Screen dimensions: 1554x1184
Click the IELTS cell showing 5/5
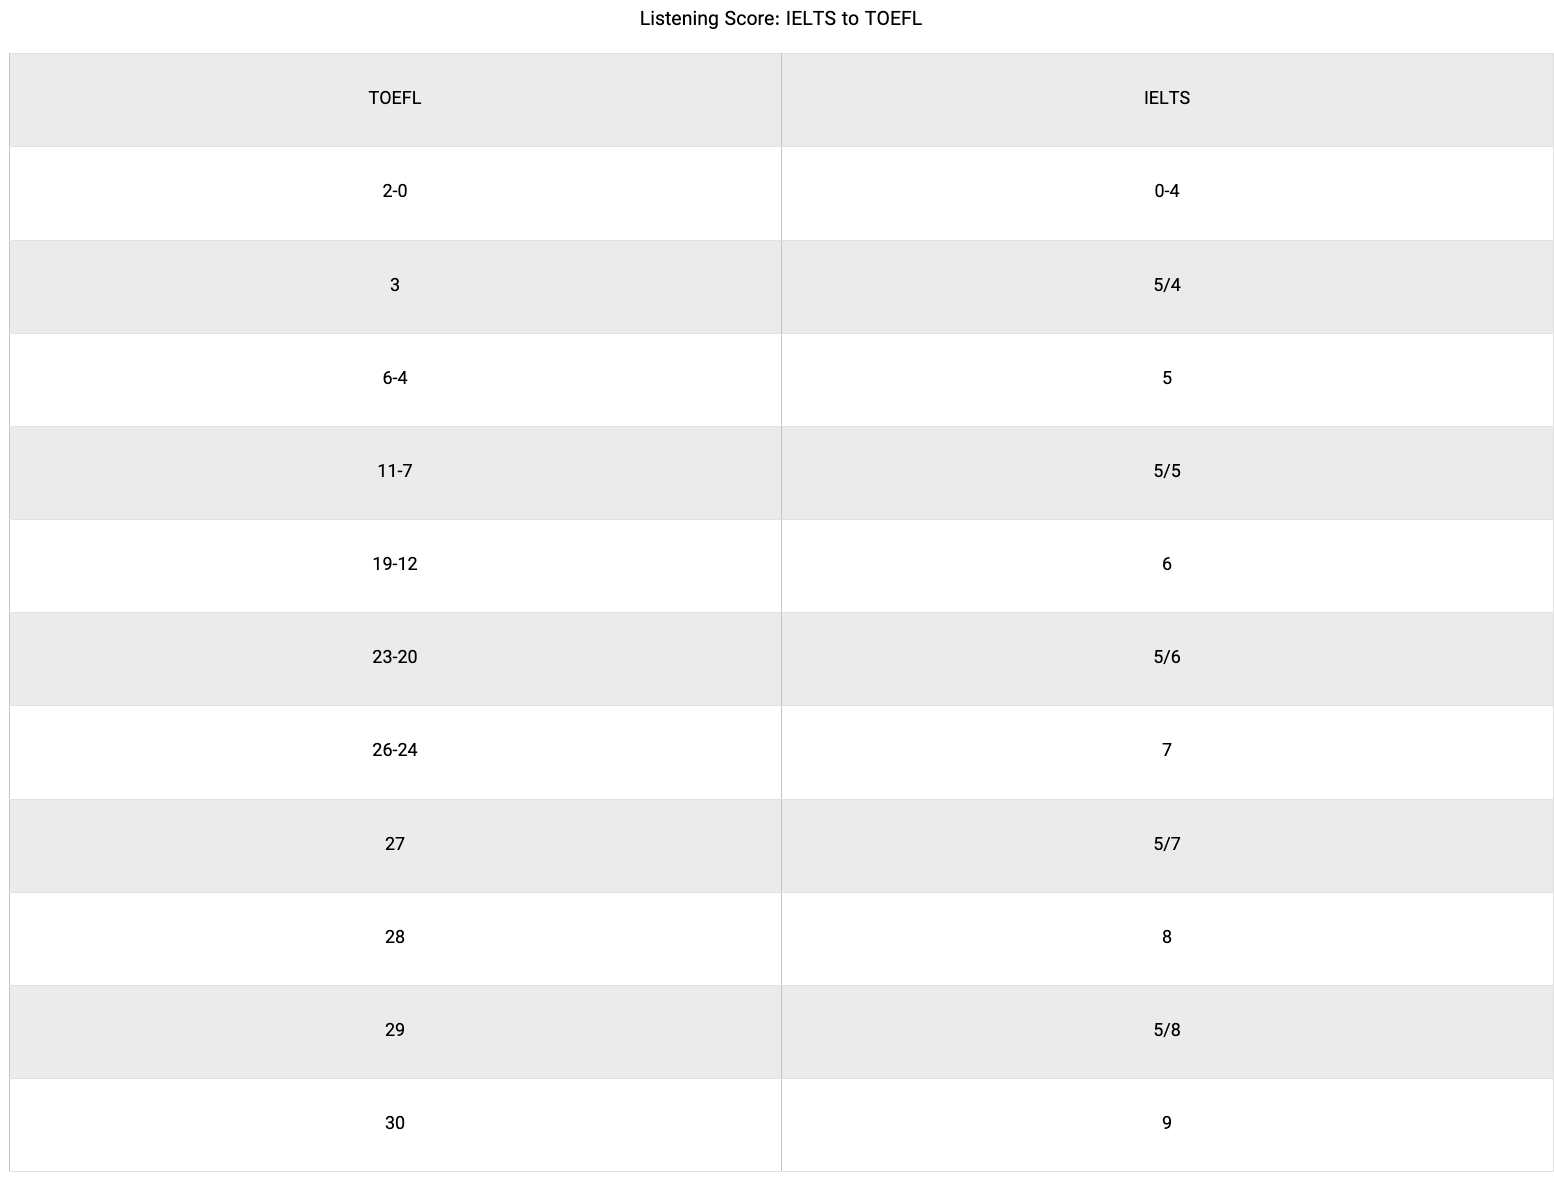tap(1166, 471)
